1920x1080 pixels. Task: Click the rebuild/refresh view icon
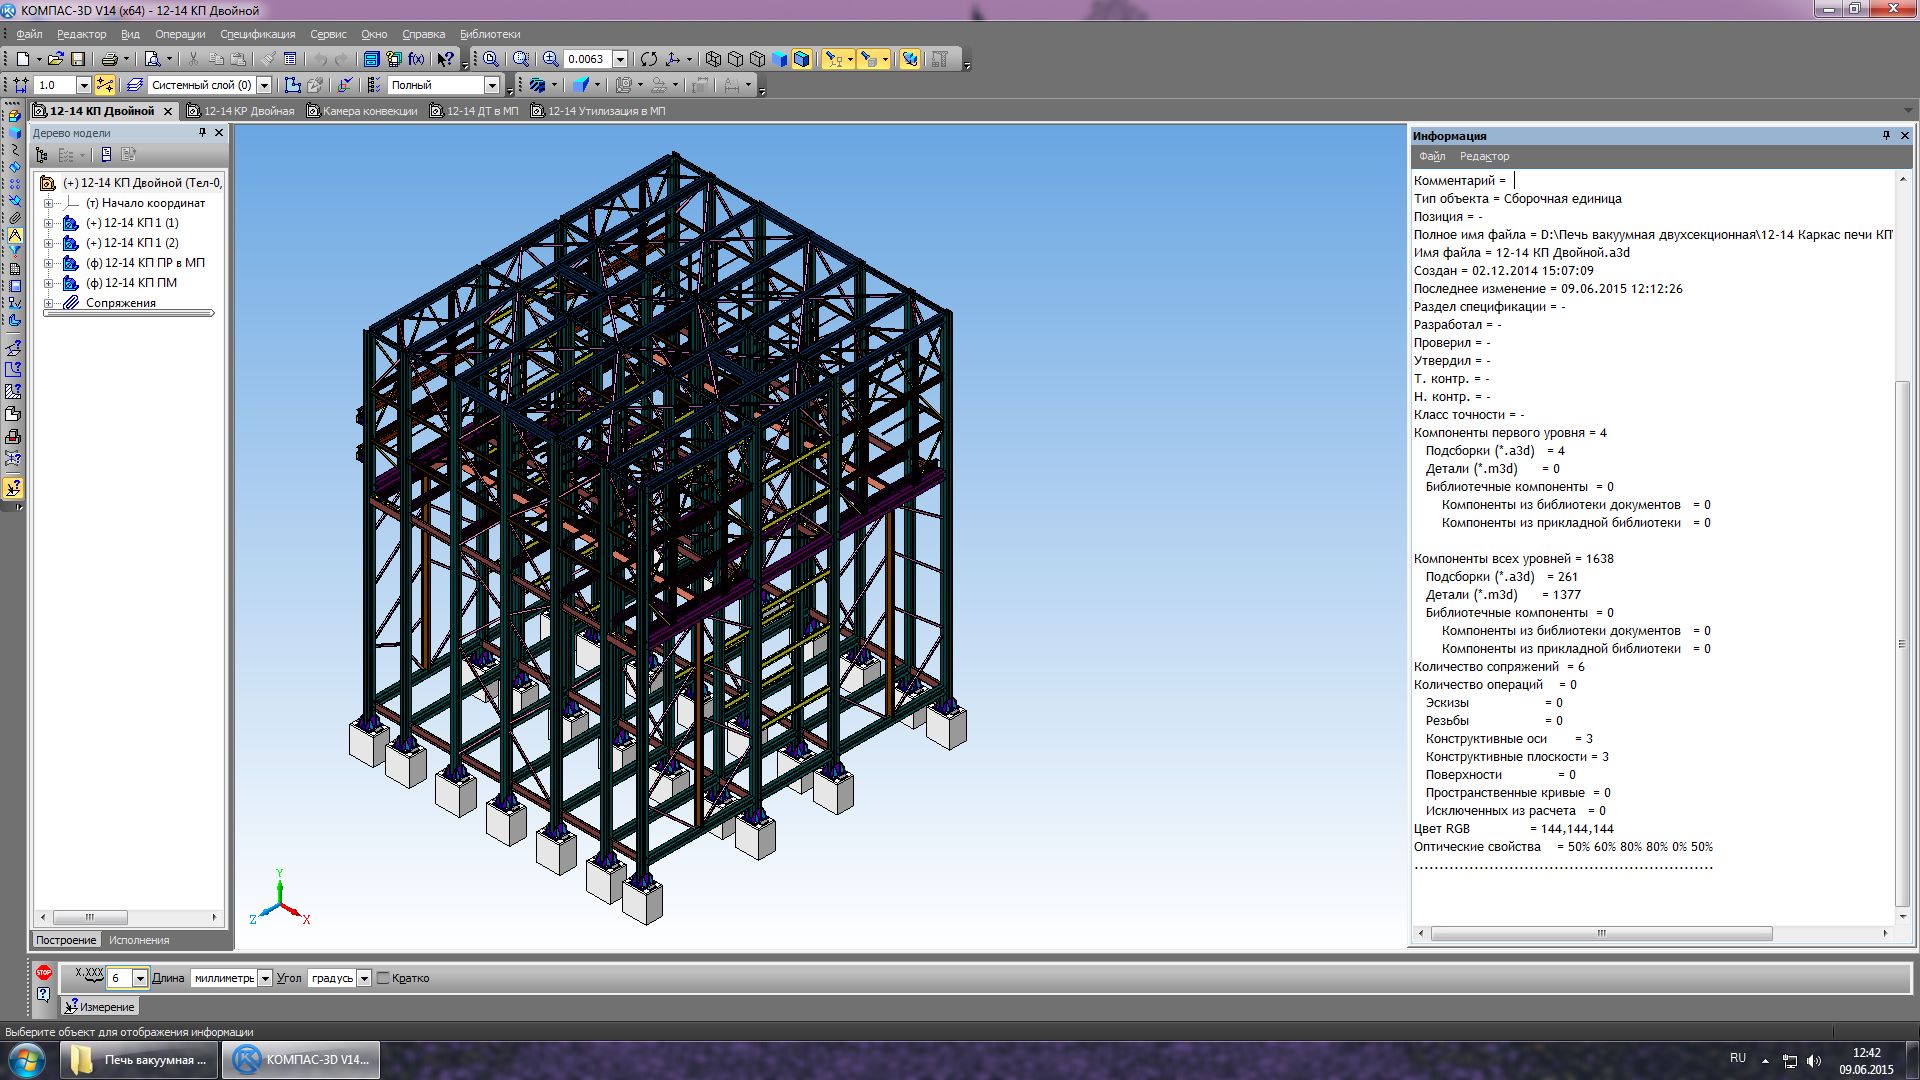coord(649,59)
